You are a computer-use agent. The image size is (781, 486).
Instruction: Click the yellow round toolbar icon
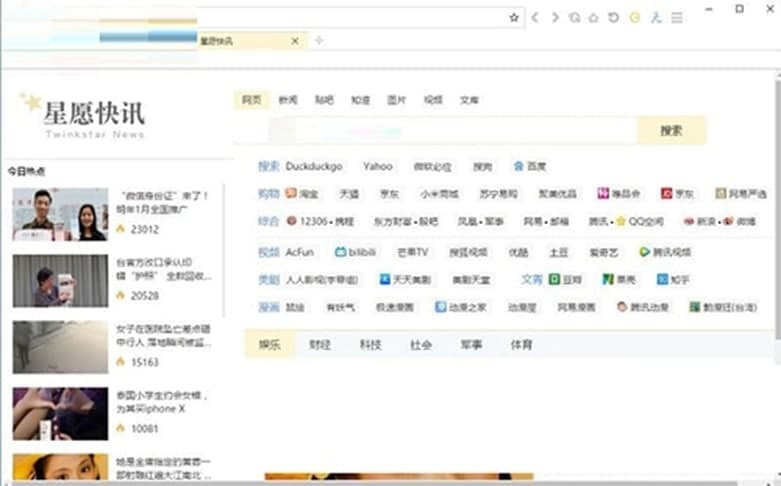point(635,18)
